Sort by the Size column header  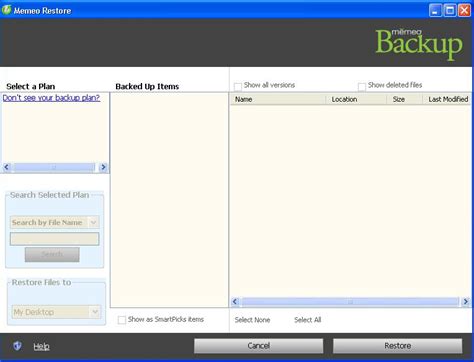coord(405,99)
